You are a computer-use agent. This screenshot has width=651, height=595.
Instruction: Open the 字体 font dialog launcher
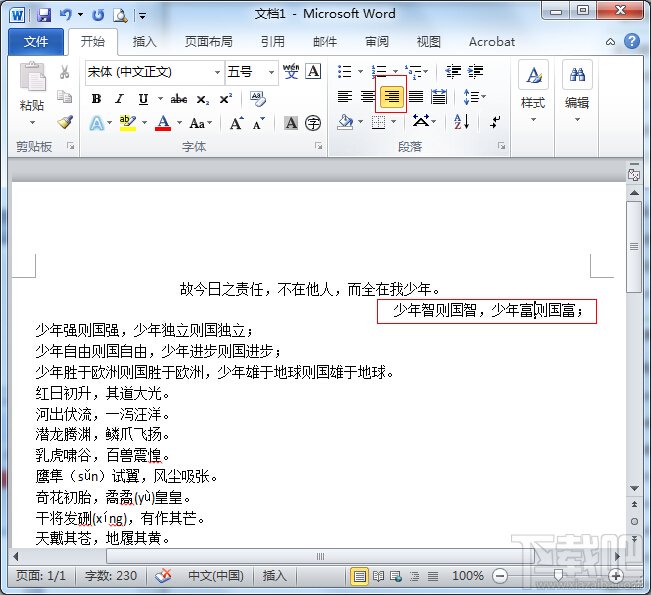318,145
